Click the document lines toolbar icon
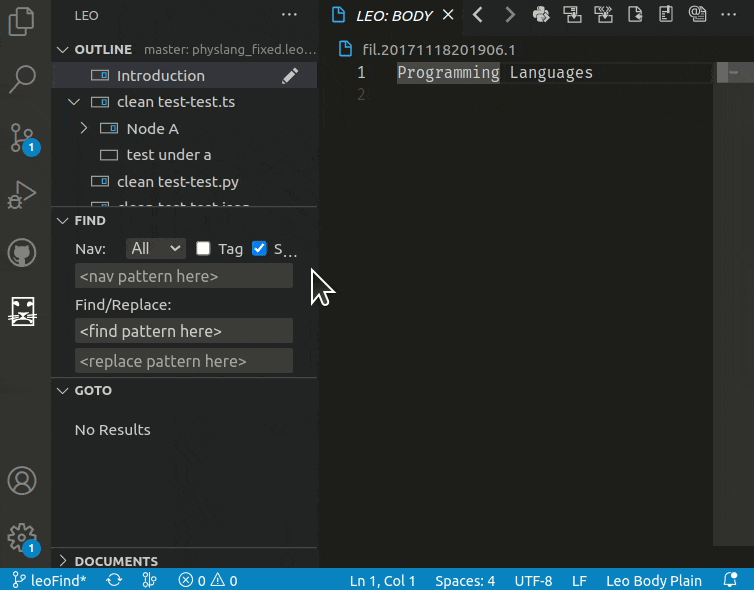The image size is (754, 590). tap(666, 15)
